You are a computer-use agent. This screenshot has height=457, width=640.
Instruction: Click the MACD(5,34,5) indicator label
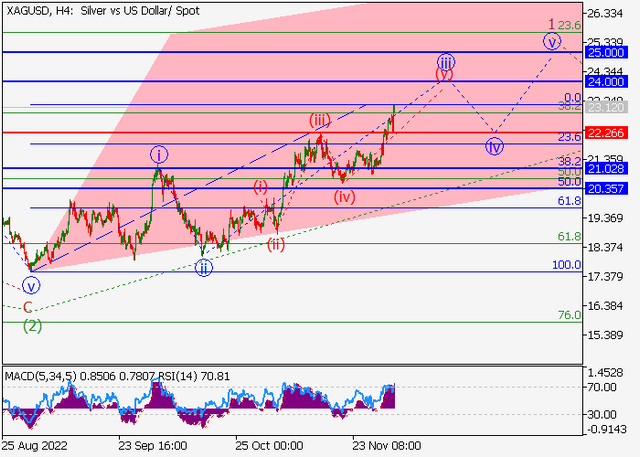pyautogui.click(x=41, y=376)
